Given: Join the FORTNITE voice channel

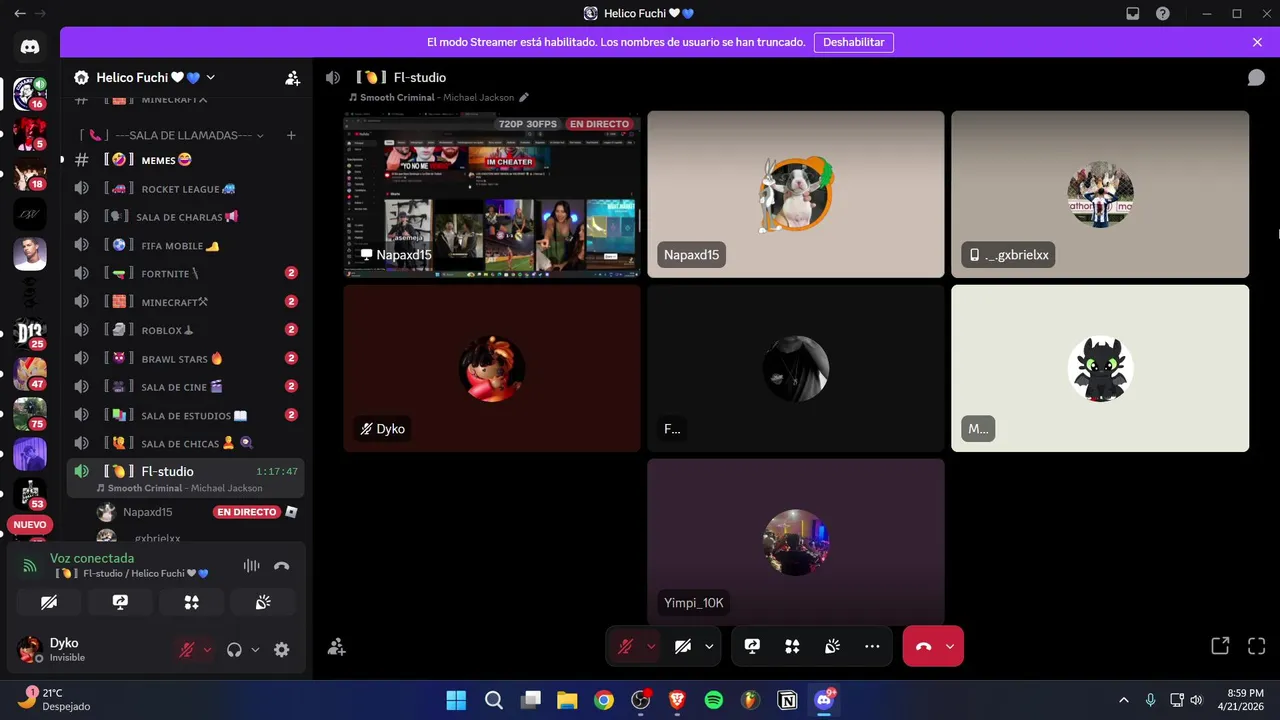Looking at the screenshot, I should tap(185, 273).
